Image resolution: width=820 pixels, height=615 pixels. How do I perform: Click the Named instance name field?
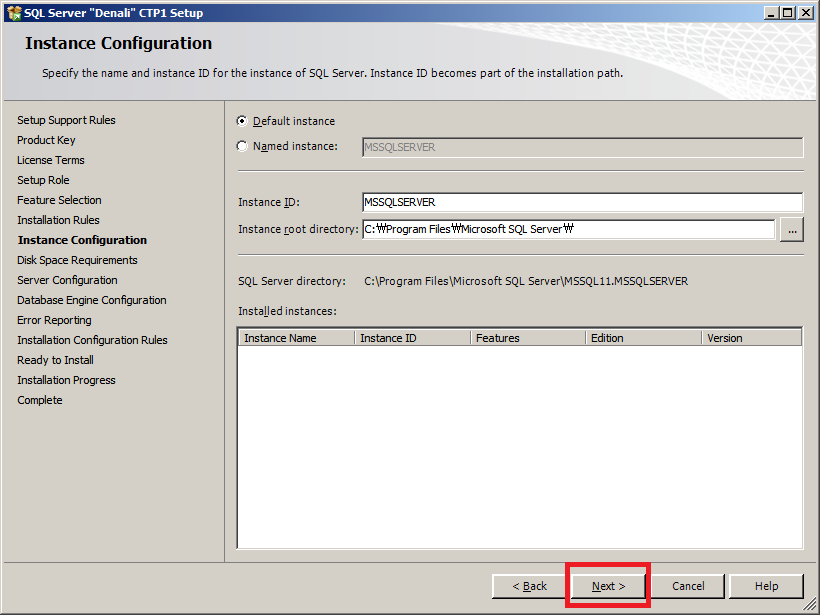click(x=583, y=147)
